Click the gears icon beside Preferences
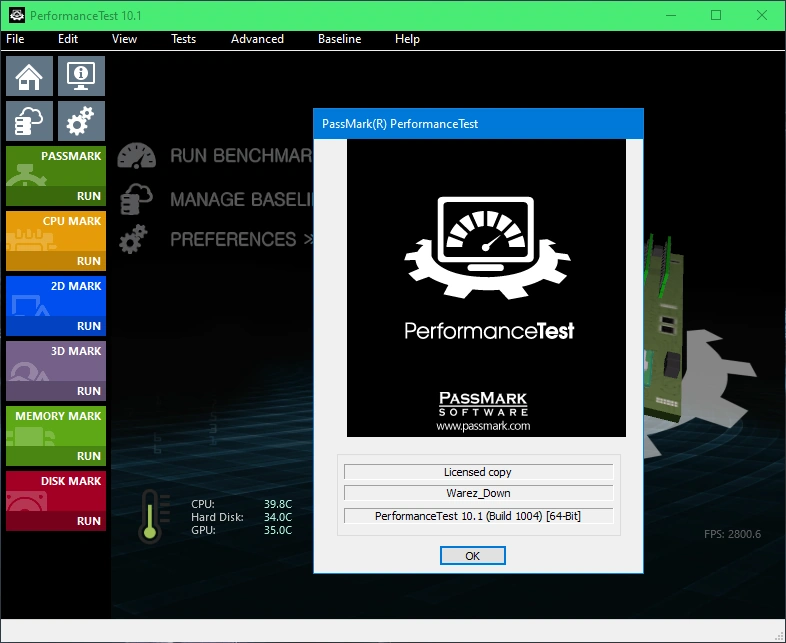 [x=133, y=239]
